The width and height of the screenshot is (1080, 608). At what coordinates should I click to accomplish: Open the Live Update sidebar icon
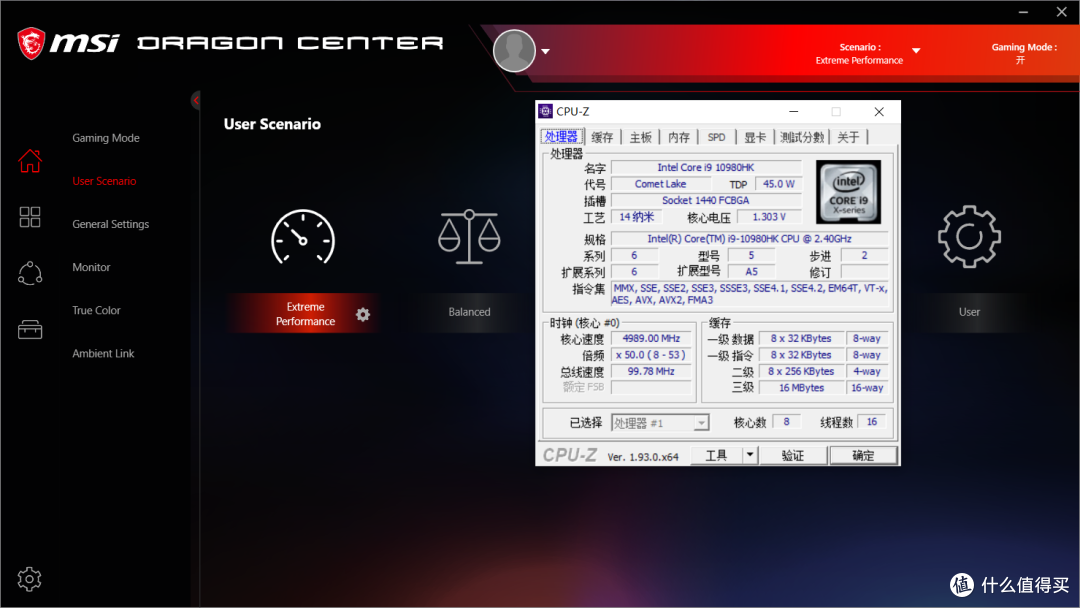pyautogui.click(x=30, y=273)
